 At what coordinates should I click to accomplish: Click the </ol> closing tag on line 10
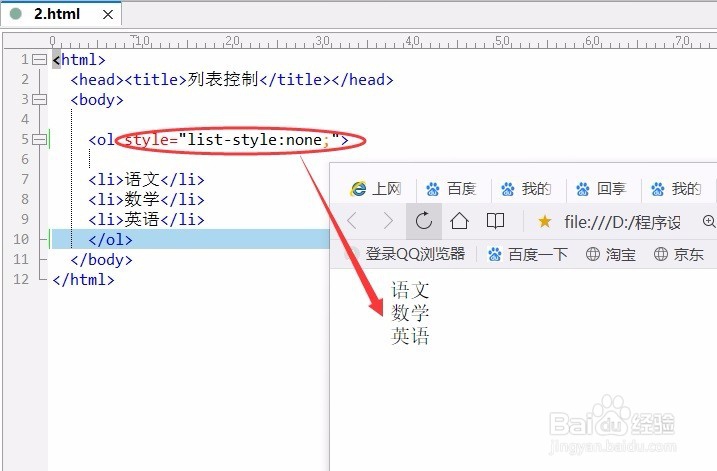[x=111, y=240]
